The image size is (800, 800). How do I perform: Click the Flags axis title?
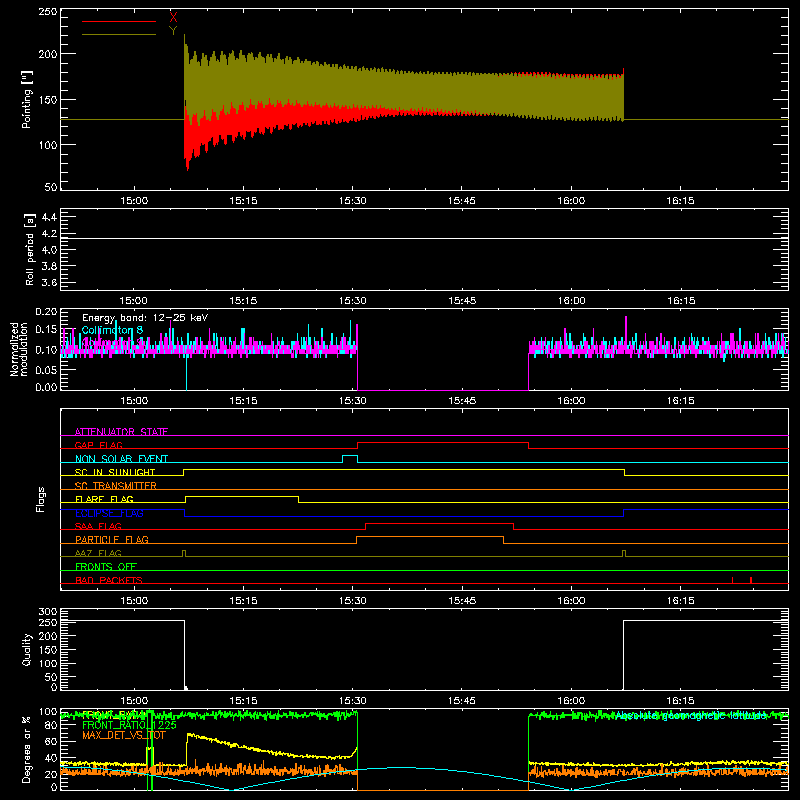[x=40, y=499]
